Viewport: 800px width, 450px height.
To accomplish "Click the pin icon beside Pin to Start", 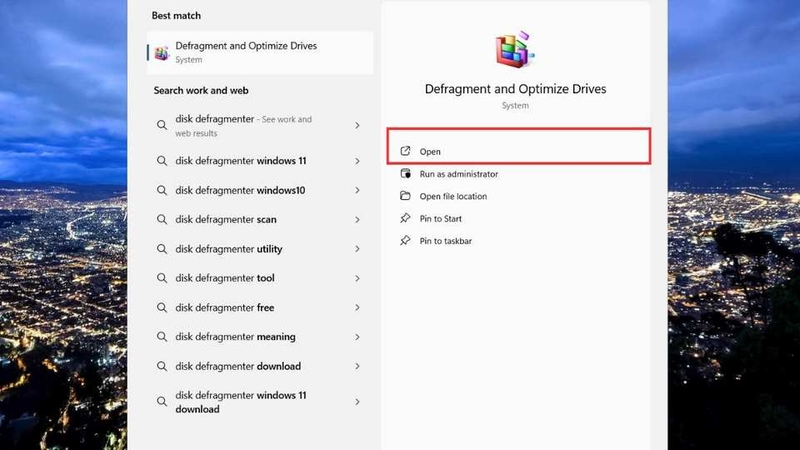I will (x=405, y=218).
